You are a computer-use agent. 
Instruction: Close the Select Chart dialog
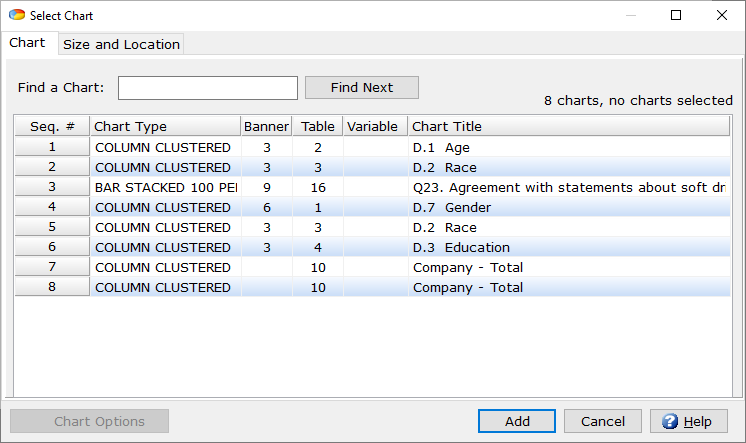click(x=722, y=15)
